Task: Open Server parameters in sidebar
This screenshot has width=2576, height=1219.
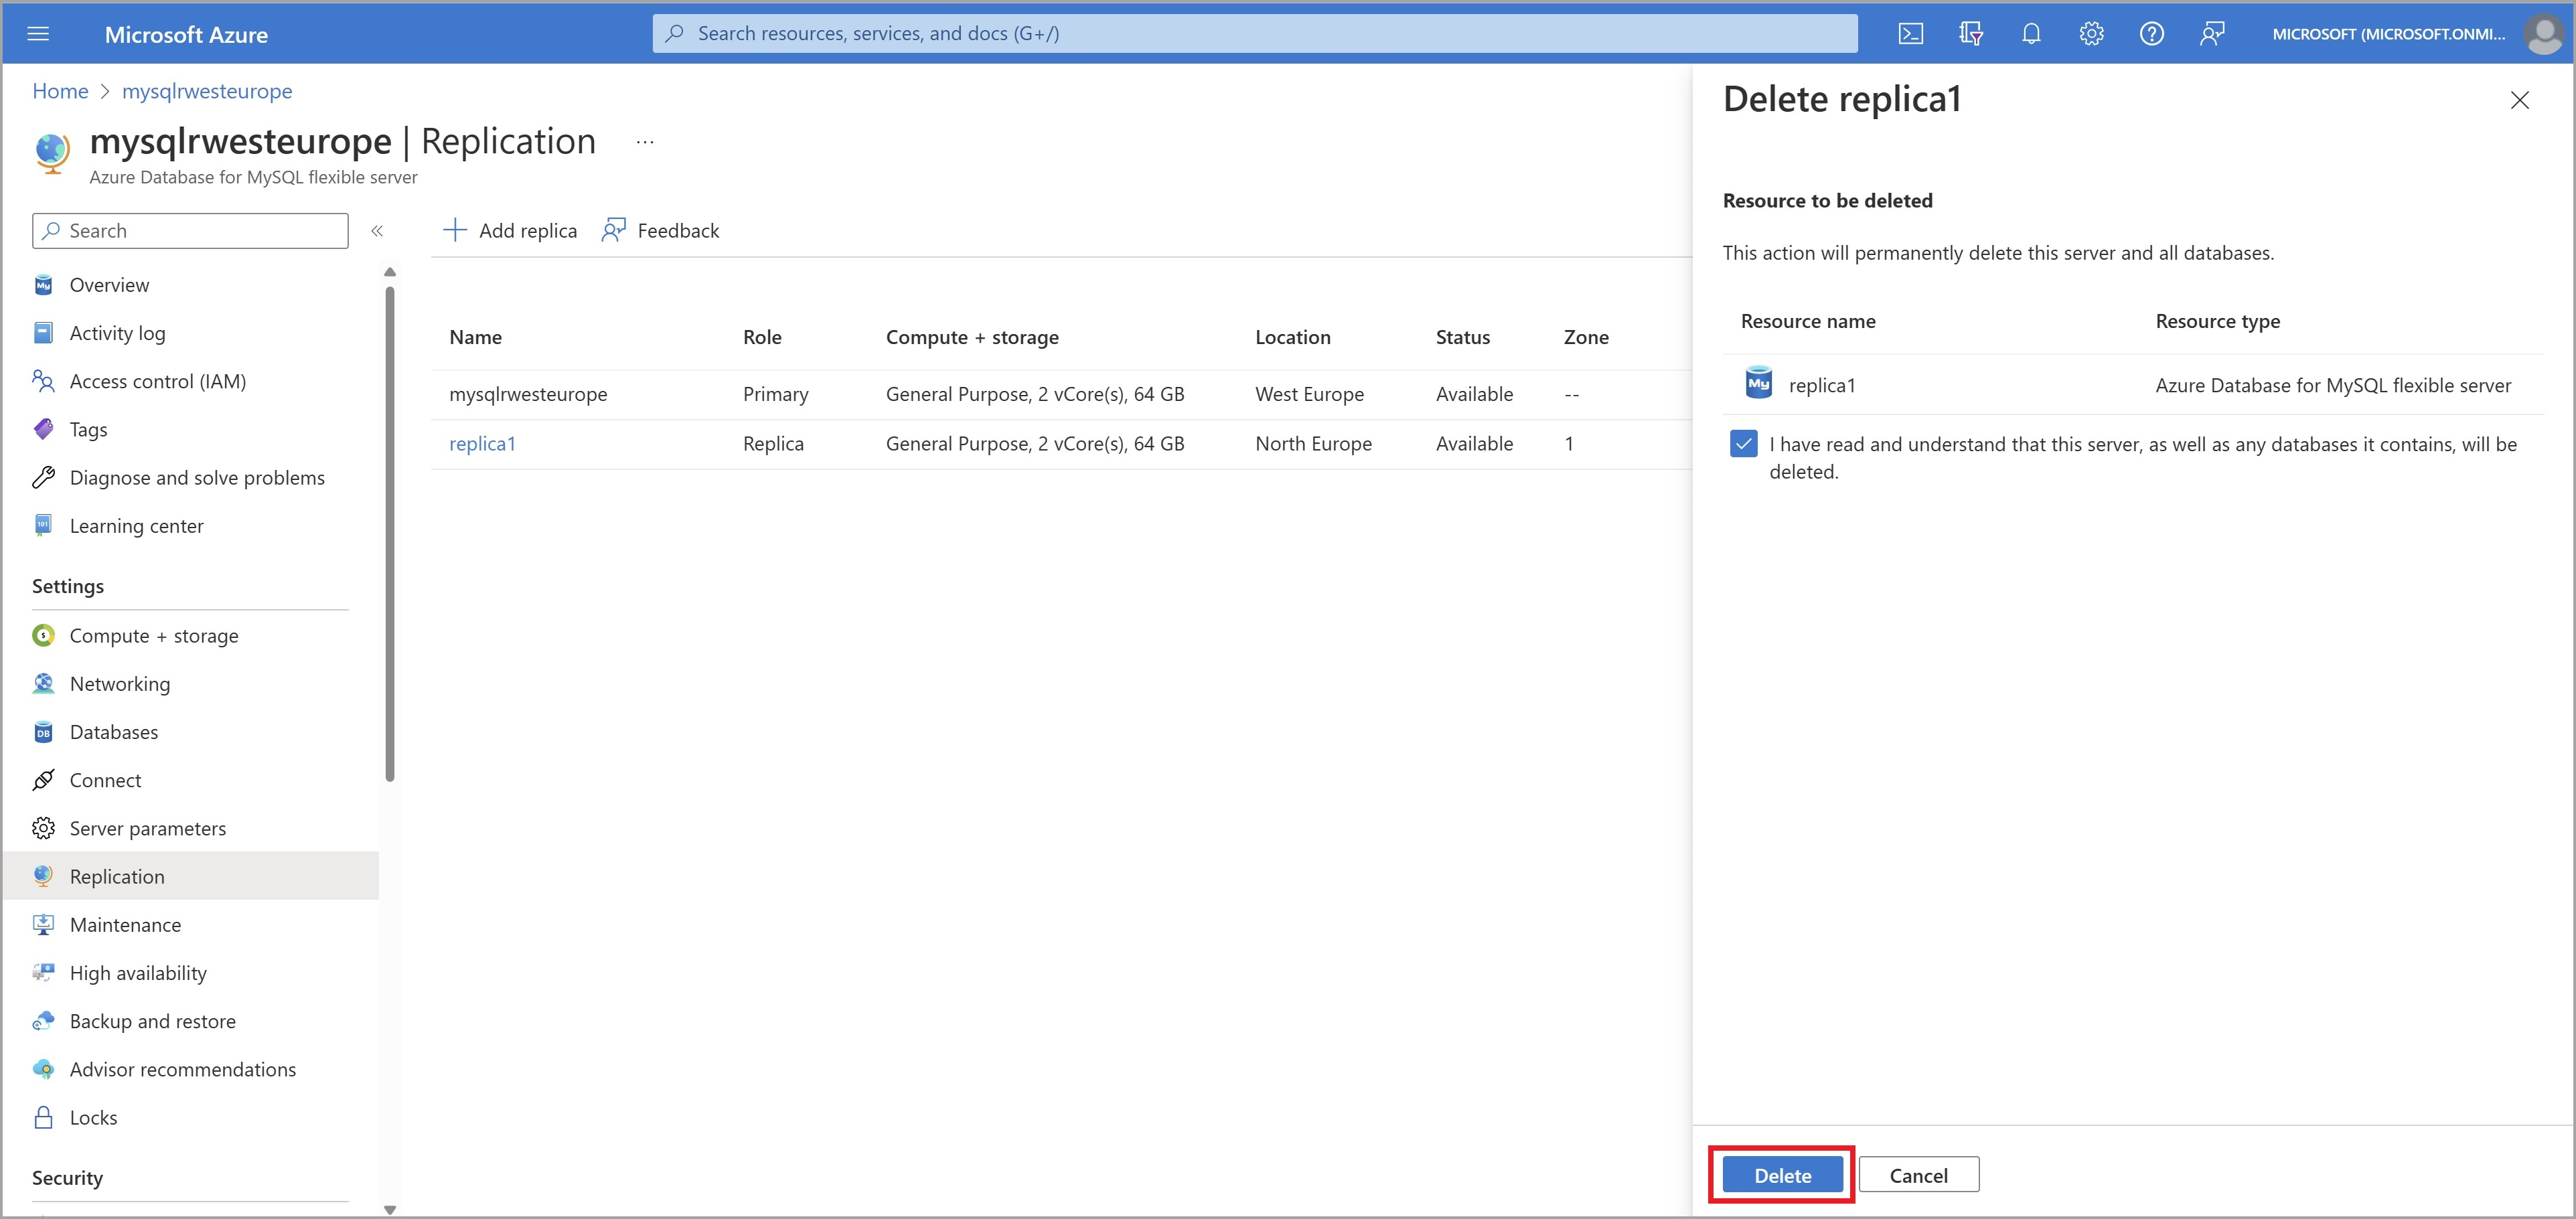Action: 147,828
